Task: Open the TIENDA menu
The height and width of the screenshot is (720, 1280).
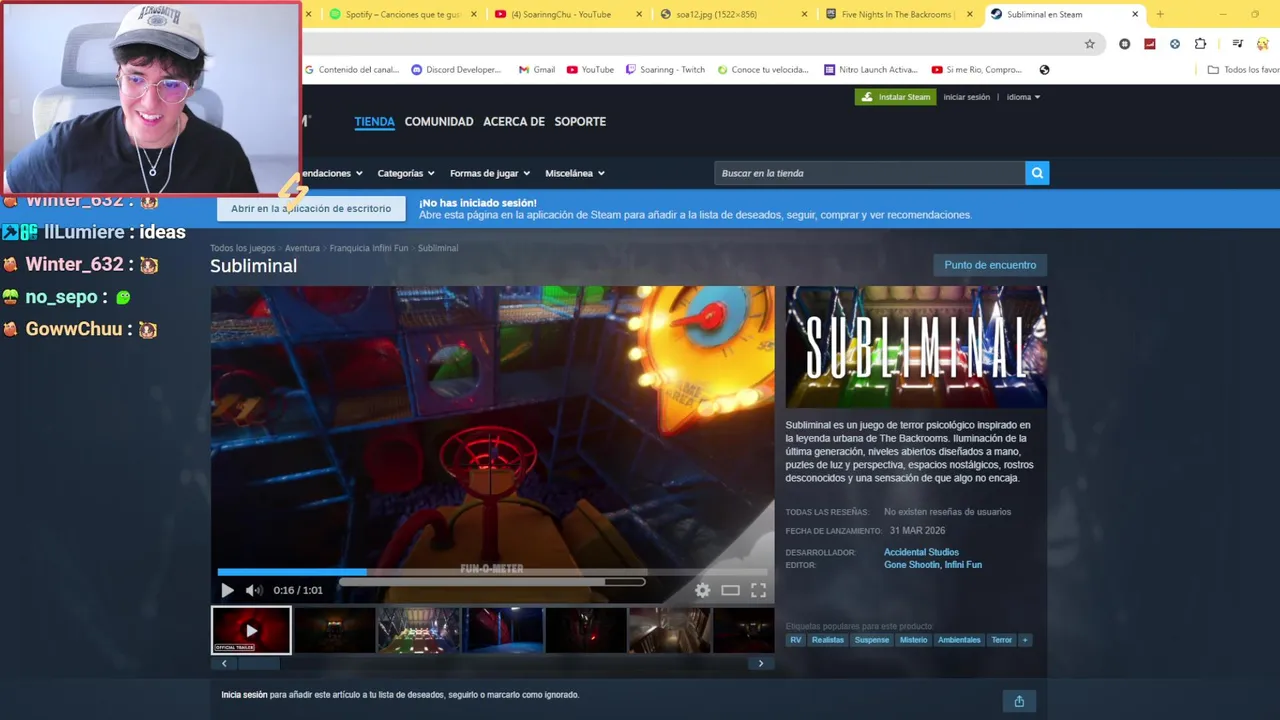Action: point(374,121)
